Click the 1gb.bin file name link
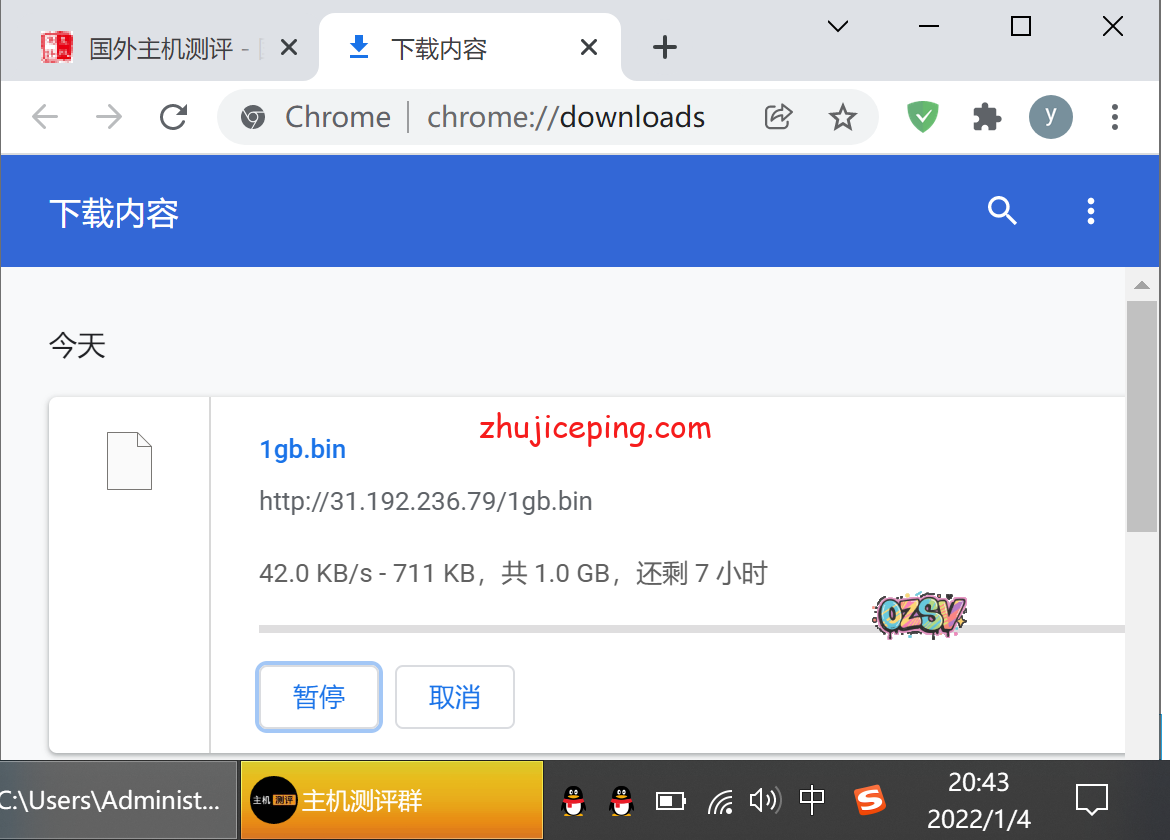Screen dimensions: 1170x840 click(302, 449)
